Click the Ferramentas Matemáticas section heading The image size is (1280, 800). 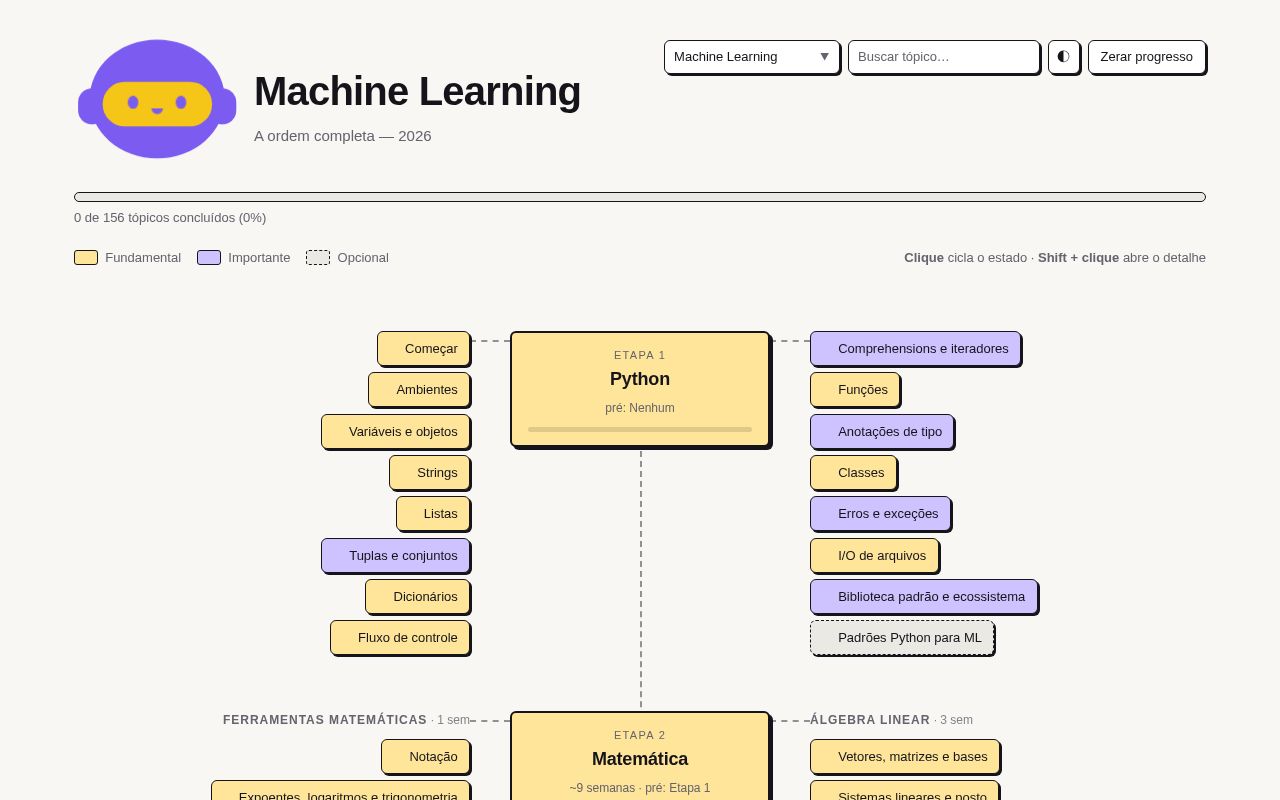[x=325, y=720]
